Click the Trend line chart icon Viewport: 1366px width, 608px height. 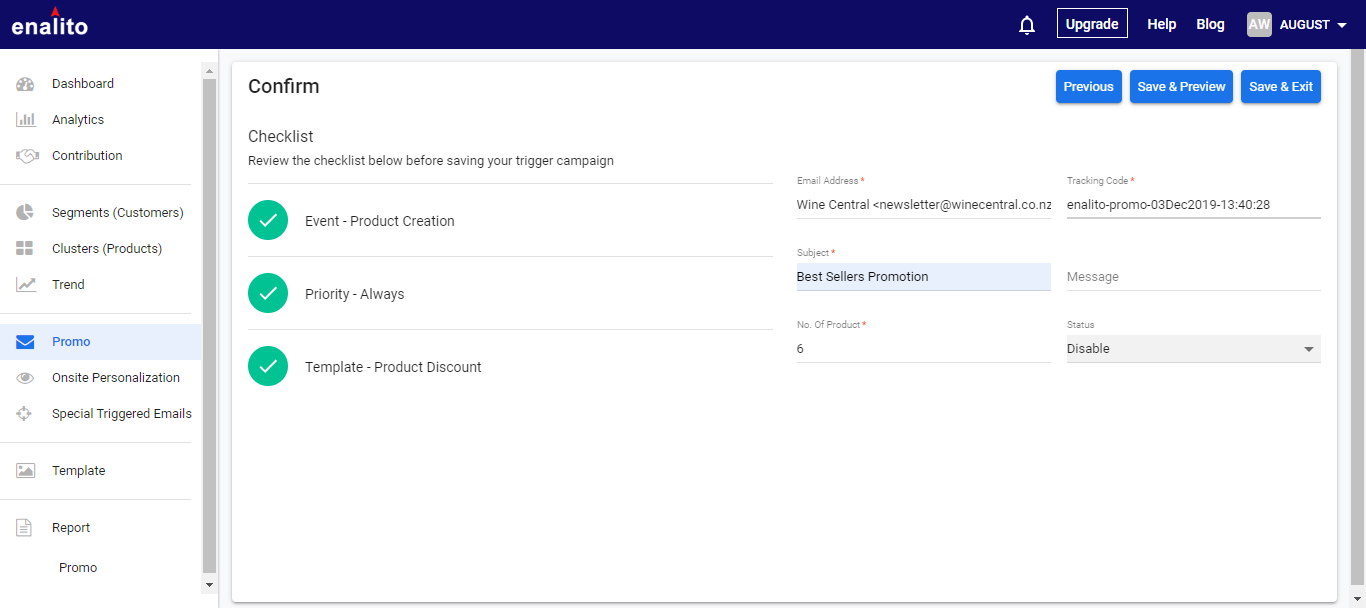[x=25, y=285]
